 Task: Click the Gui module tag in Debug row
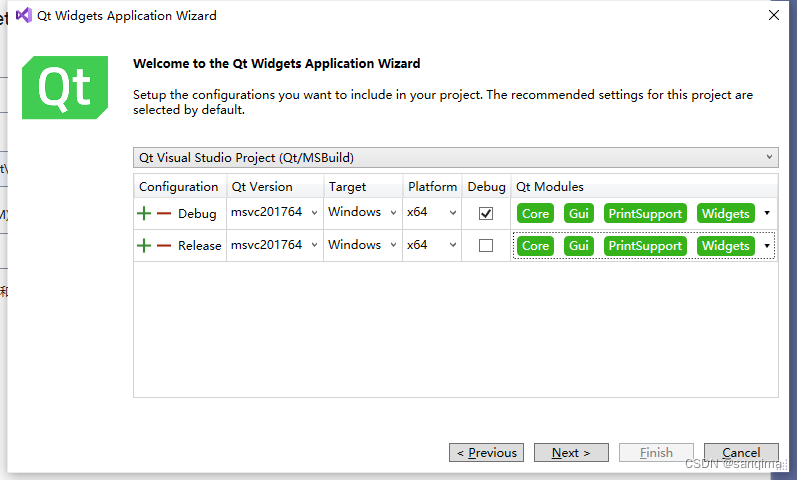578,214
